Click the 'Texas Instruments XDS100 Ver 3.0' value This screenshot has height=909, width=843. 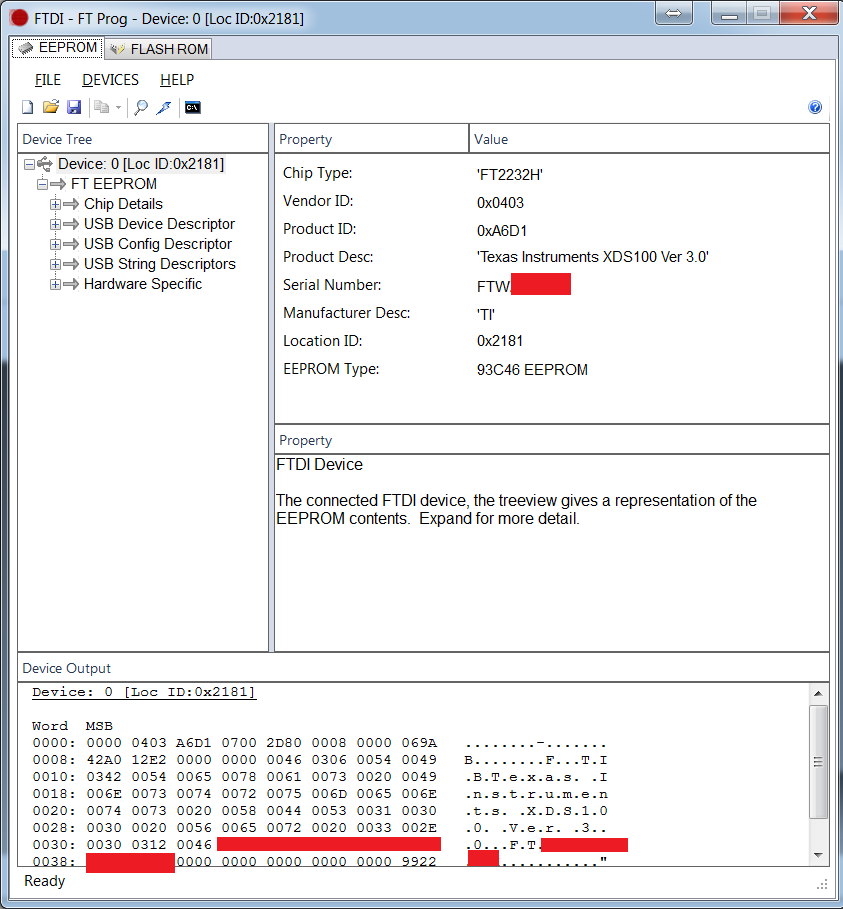point(593,257)
